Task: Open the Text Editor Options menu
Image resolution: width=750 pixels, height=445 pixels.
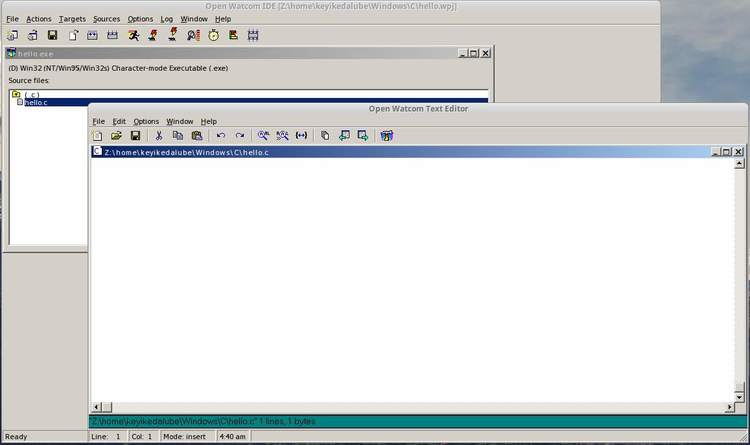Action: (146, 122)
